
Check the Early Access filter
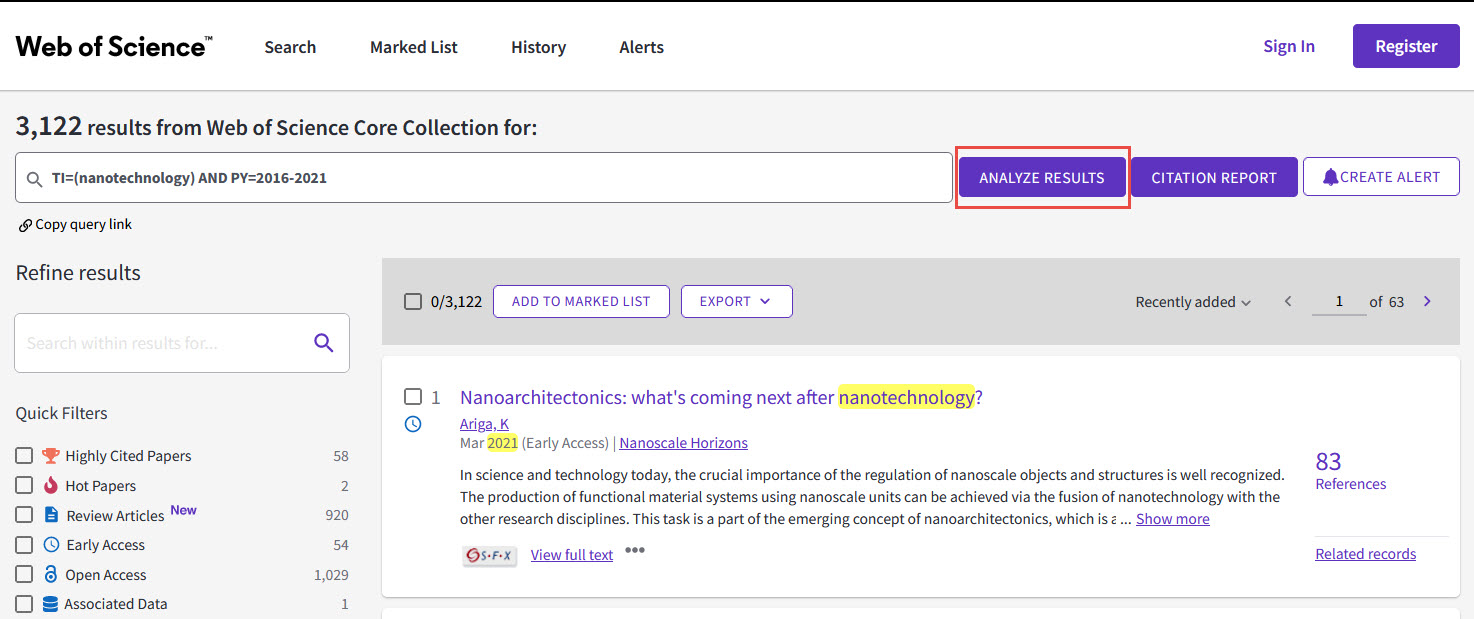(24, 545)
